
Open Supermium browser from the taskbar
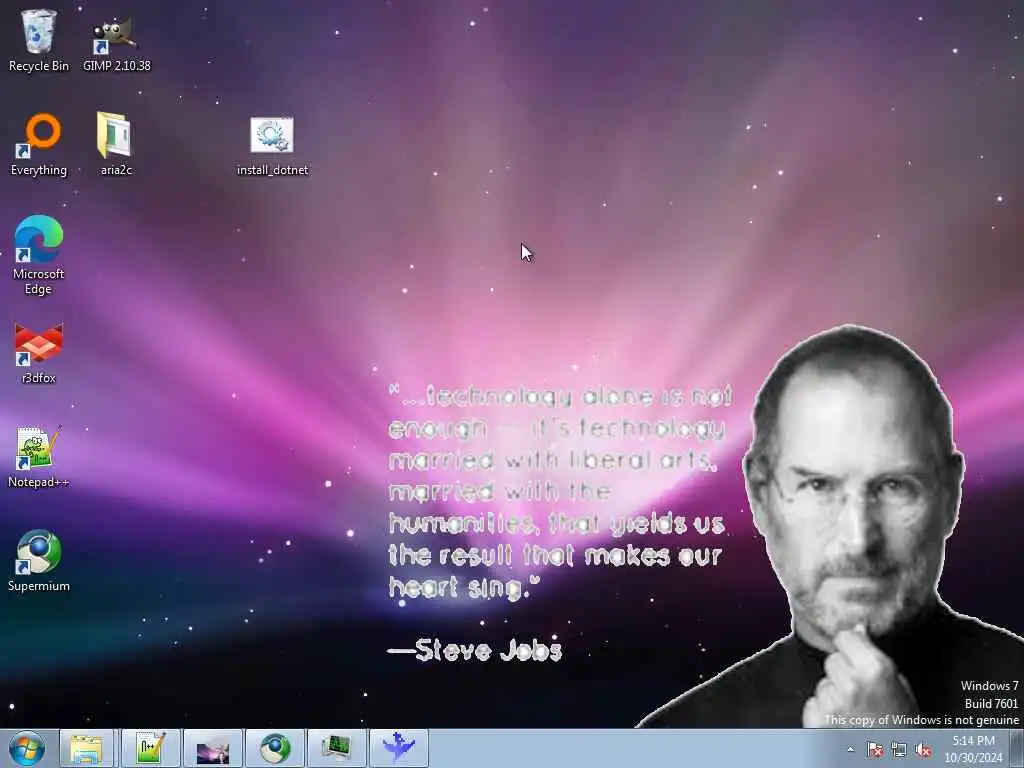click(275, 748)
